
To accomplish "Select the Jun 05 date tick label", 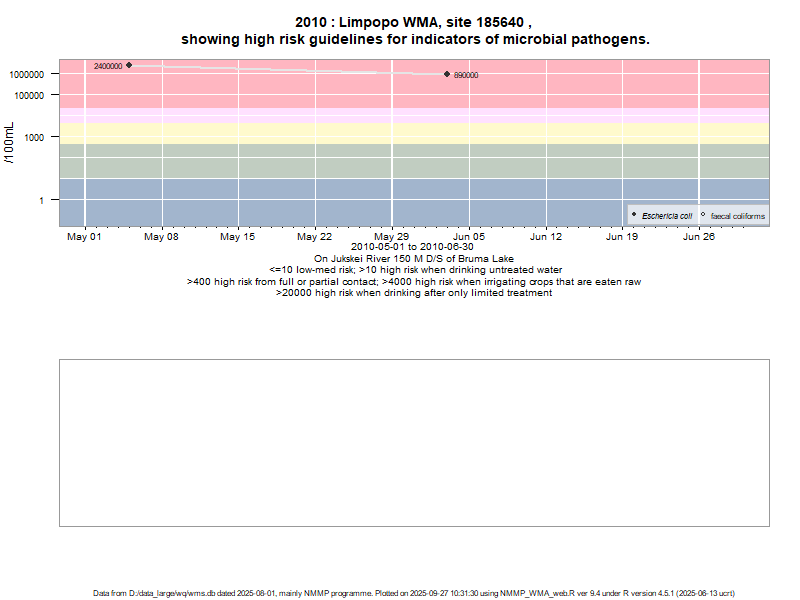I will (x=469, y=237).
